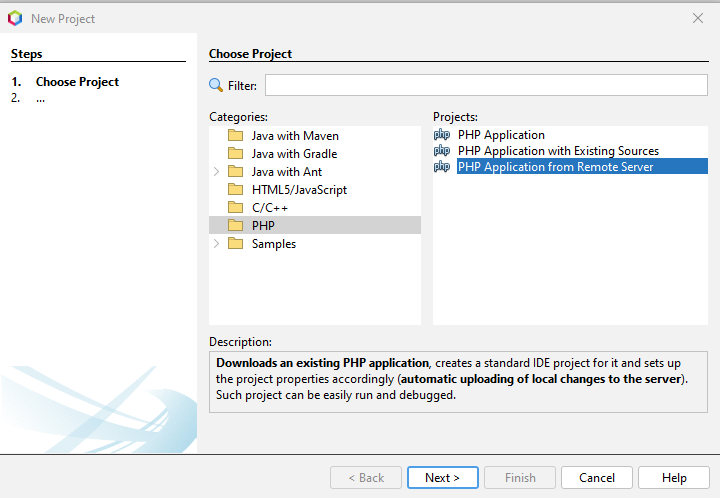720x498 pixels.
Task: Click the PHP Application project icon
Action: tap(442, 135)
